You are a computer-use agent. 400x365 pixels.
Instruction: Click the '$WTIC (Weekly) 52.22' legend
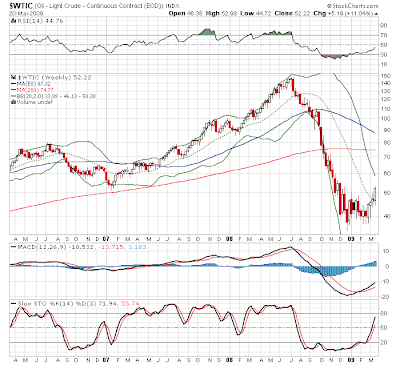pos(54,78)
